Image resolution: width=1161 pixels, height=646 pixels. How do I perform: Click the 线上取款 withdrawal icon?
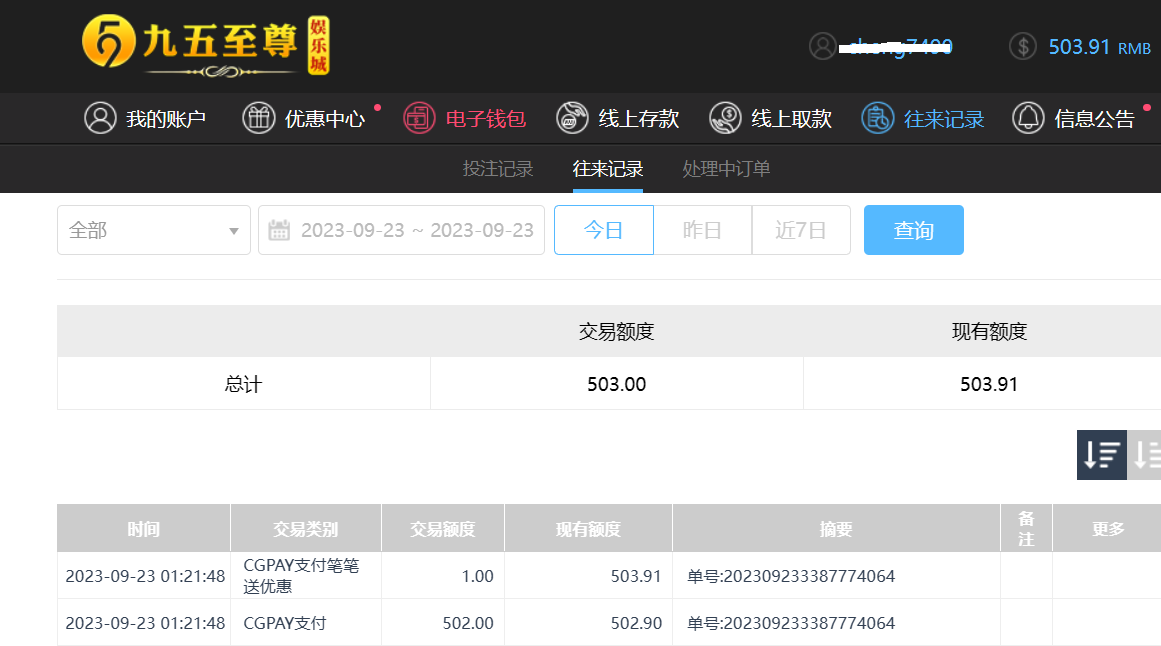(725, 118)
